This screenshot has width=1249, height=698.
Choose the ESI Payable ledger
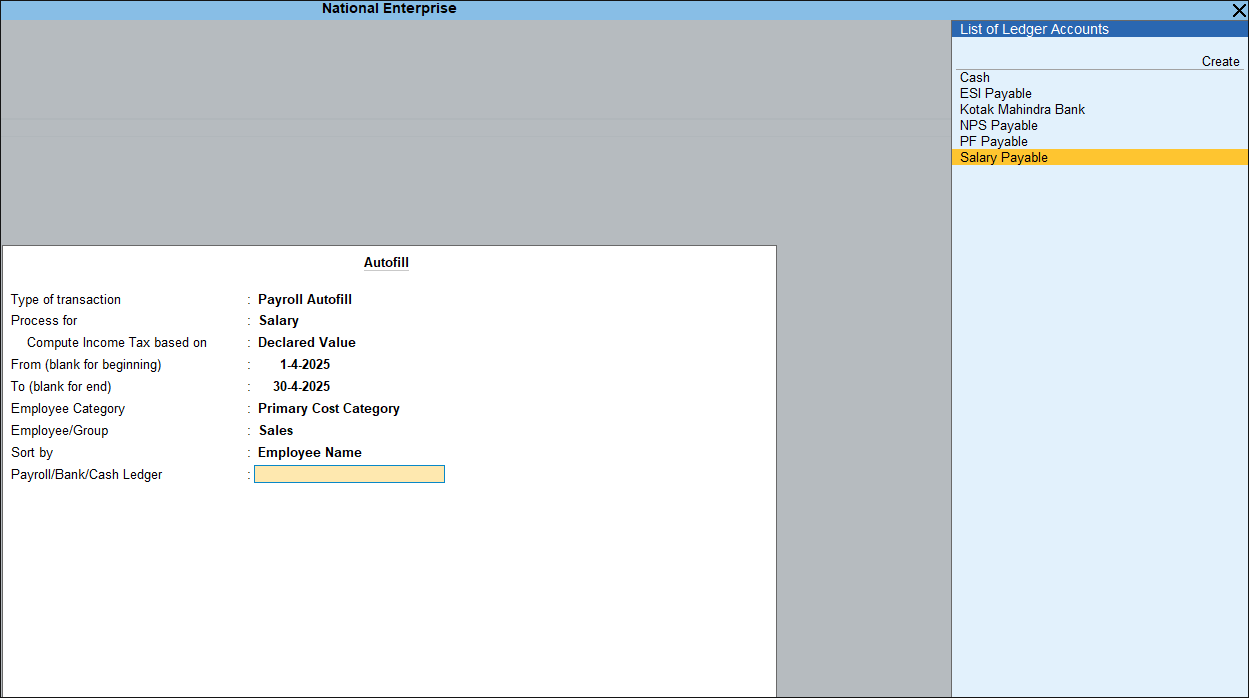[995, 94]
